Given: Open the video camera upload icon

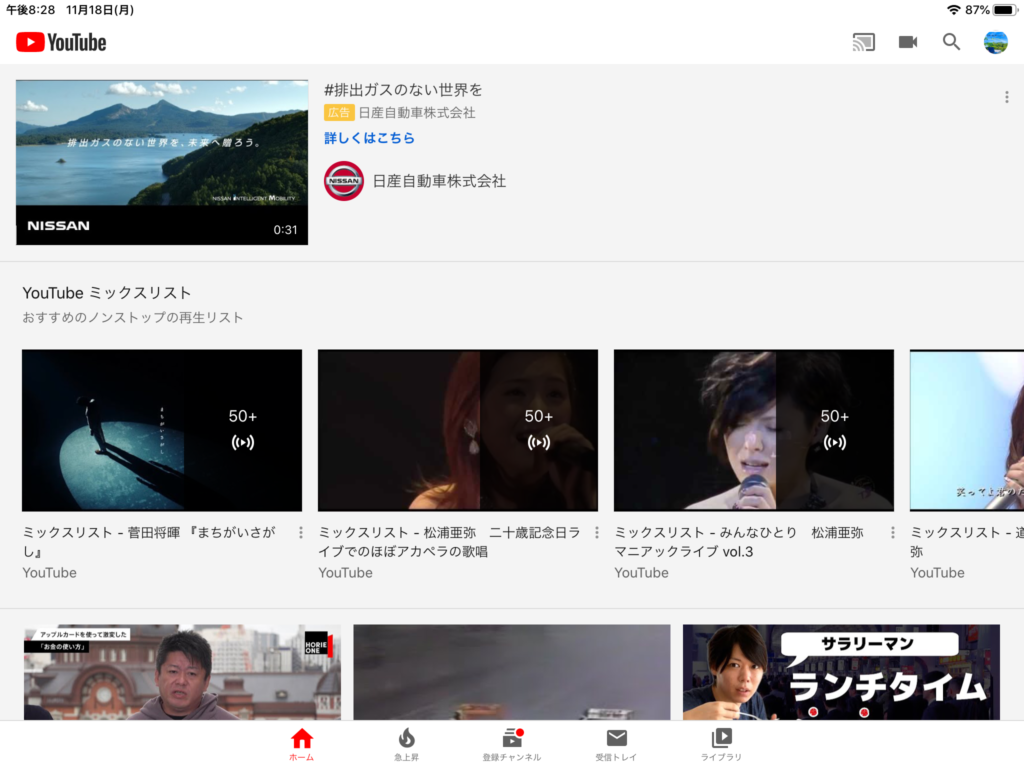Looking at the screenshot, I should pyautogui.click(x=908, y=42).
